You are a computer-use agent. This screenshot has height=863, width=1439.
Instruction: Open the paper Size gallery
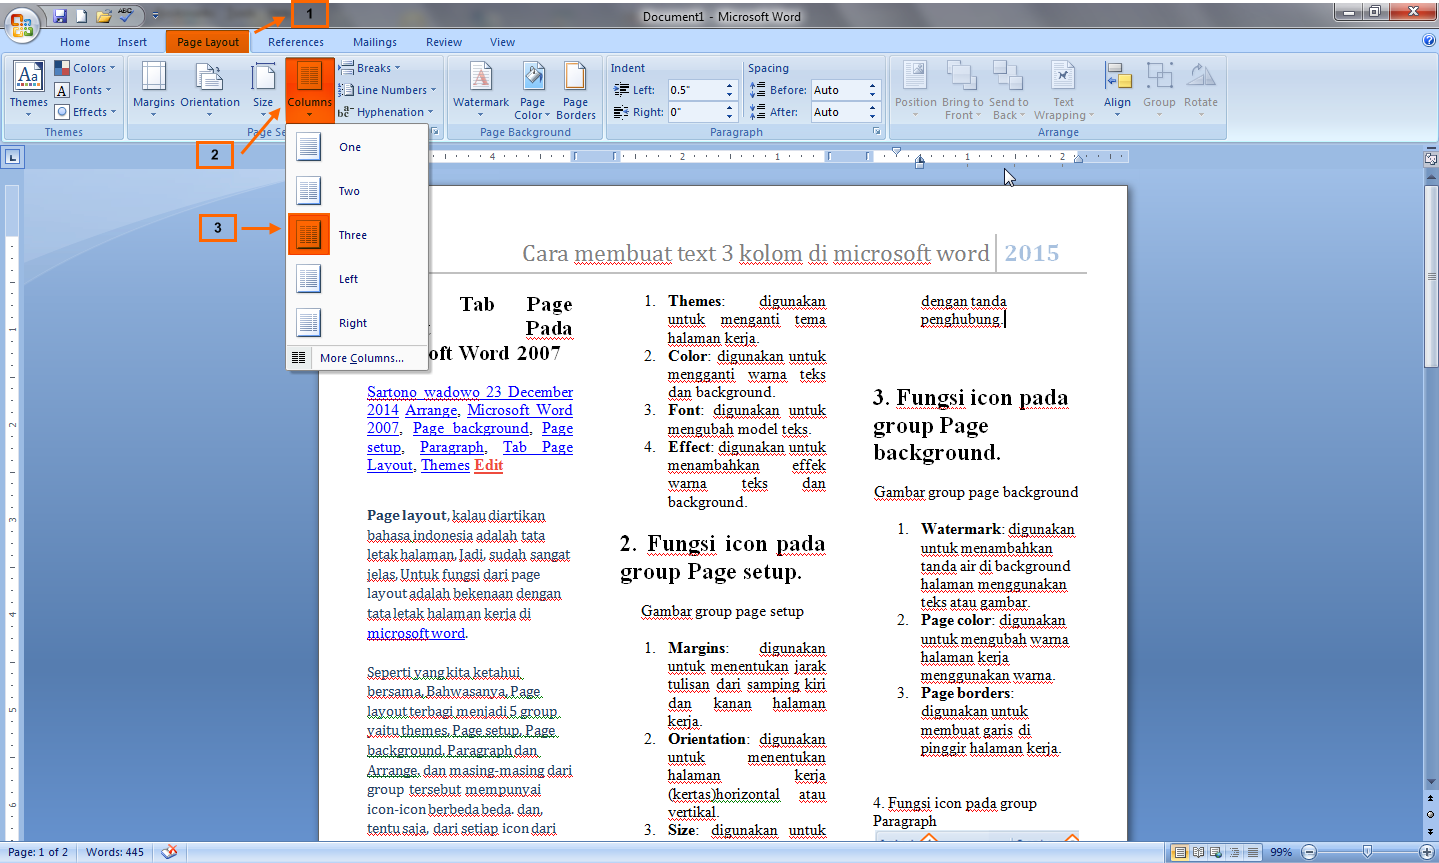click(x=263, y=89)
